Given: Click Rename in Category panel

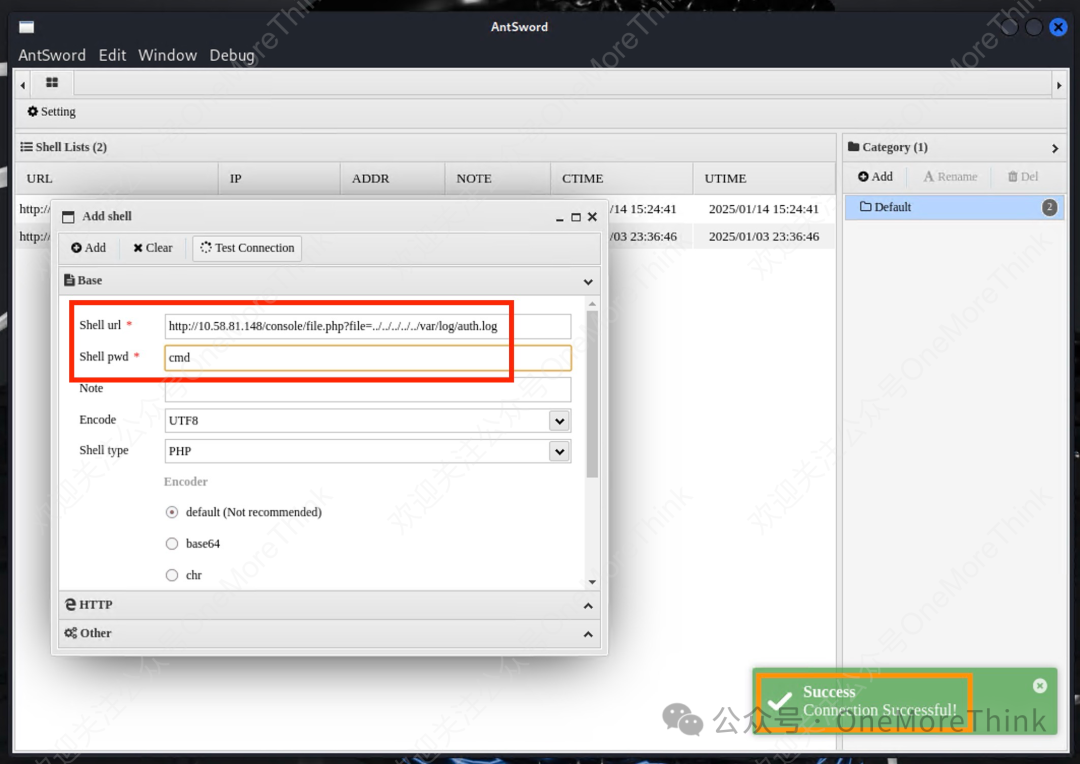Looking at the screenshot, I should 951,177.
